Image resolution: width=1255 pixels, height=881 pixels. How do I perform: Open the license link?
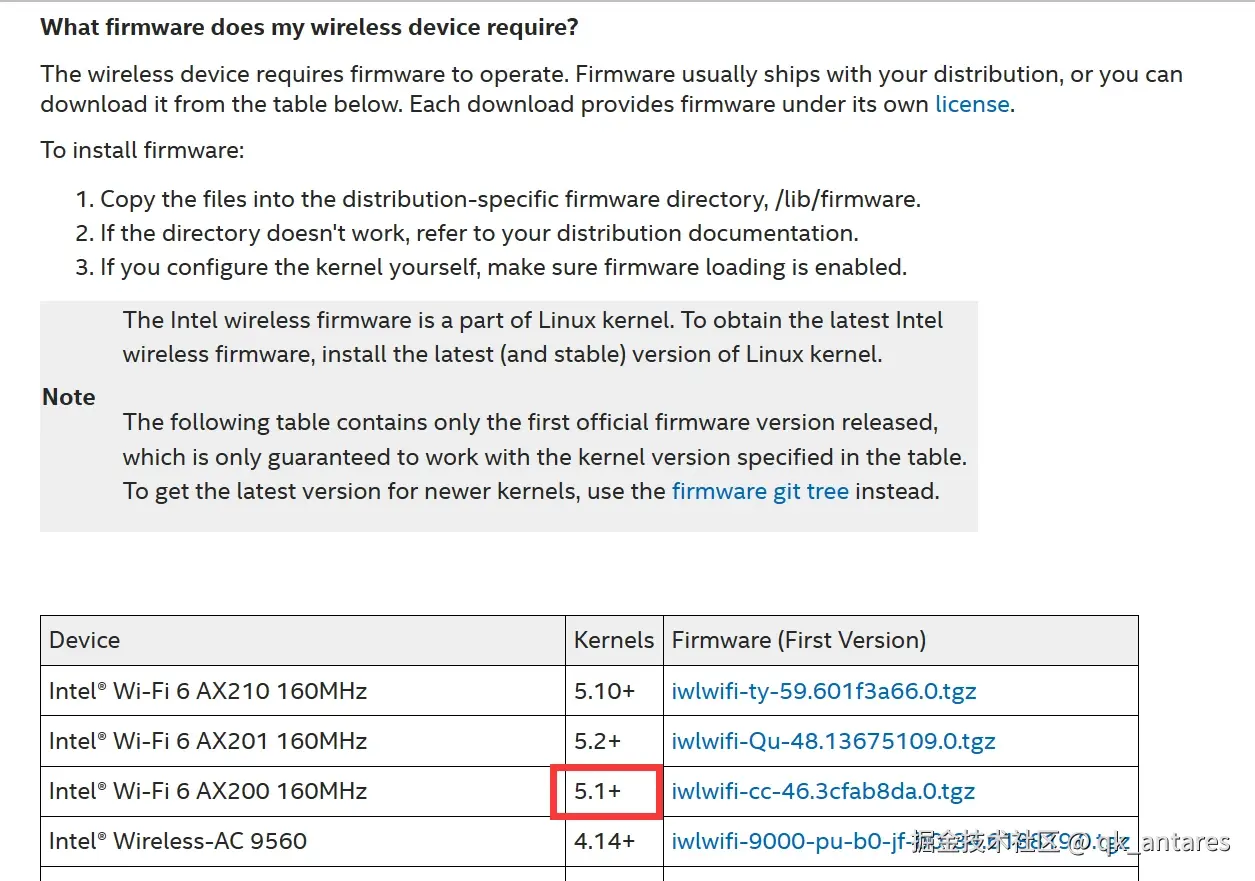[972, 105]
